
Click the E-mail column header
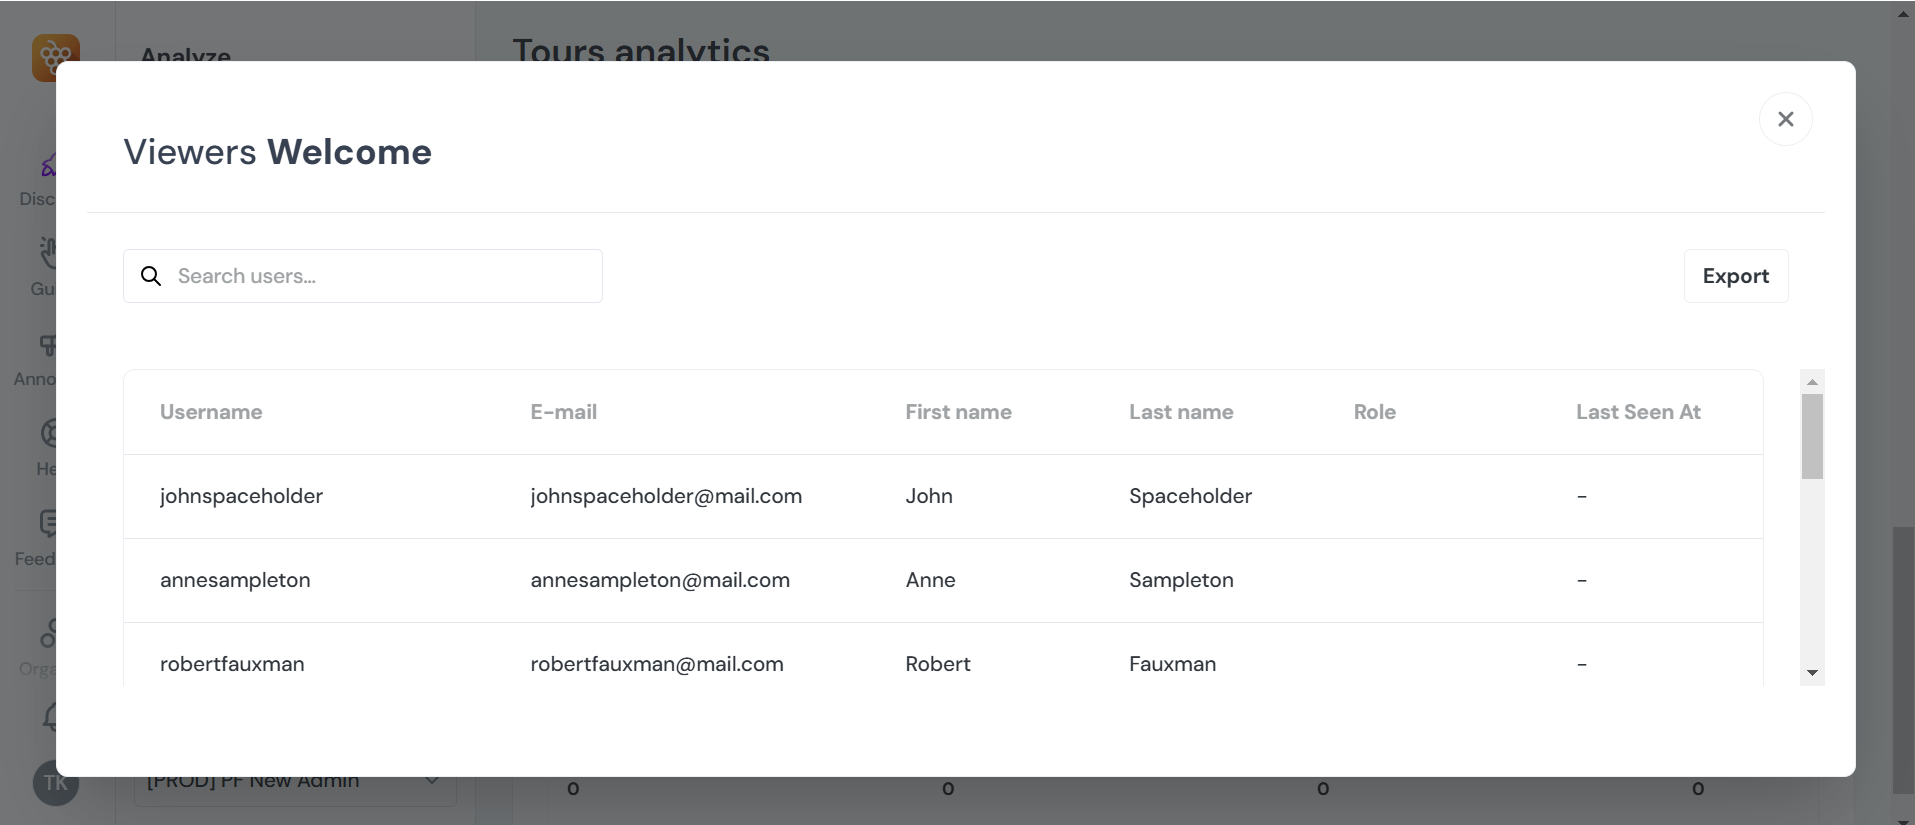click(x=563, y=412)
